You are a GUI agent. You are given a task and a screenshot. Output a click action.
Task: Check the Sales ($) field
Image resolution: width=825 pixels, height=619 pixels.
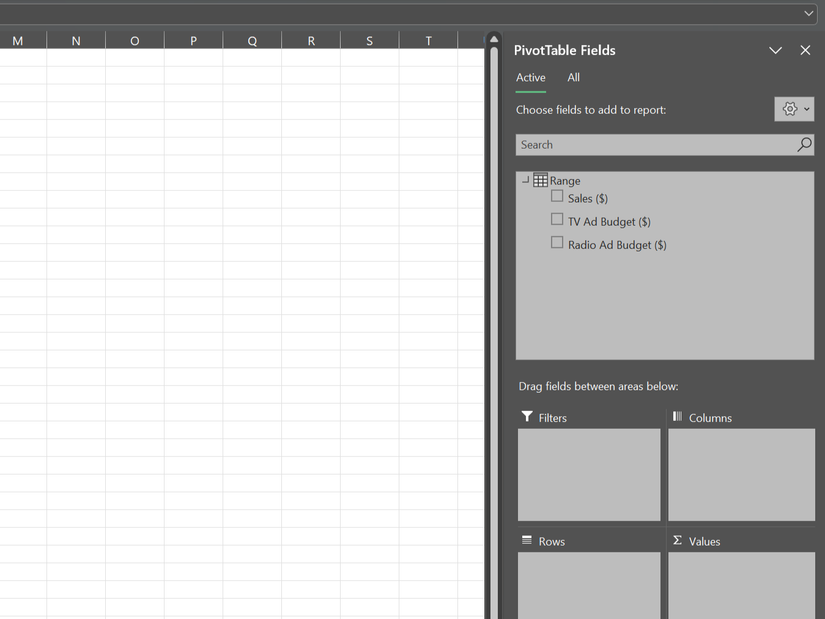coord(557,195)
